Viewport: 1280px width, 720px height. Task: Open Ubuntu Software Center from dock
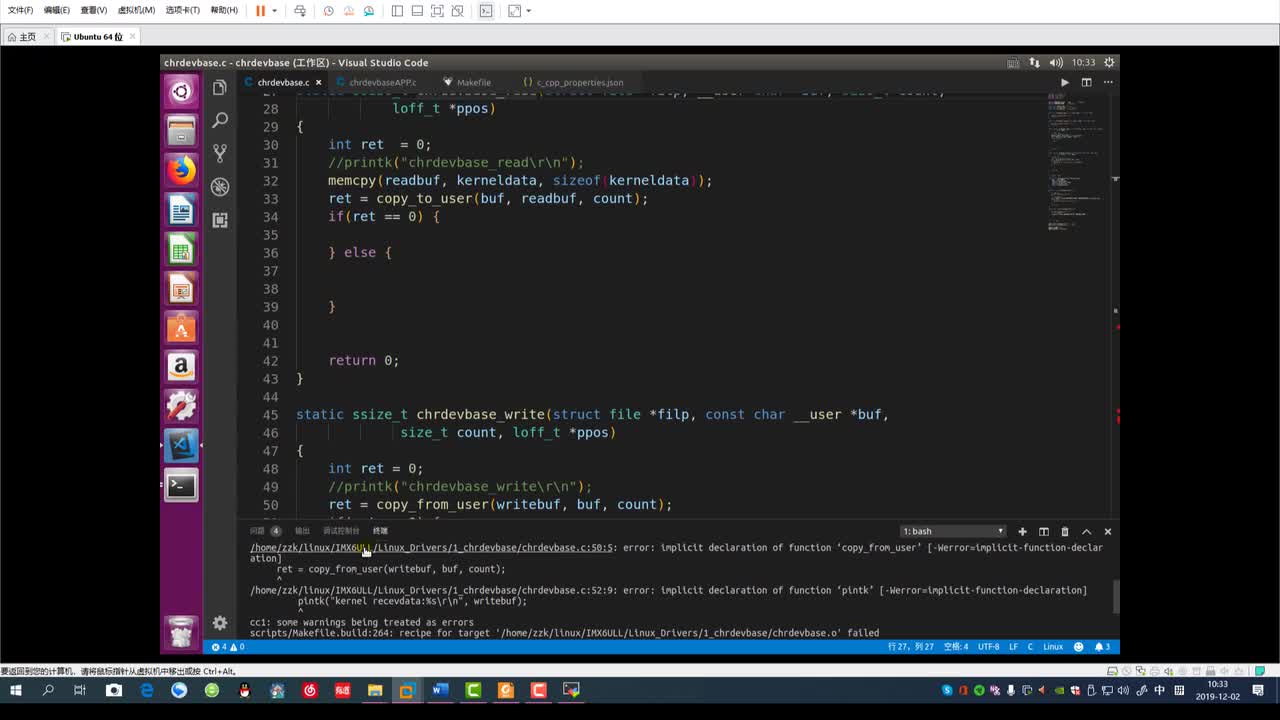(x=181, y=328)
